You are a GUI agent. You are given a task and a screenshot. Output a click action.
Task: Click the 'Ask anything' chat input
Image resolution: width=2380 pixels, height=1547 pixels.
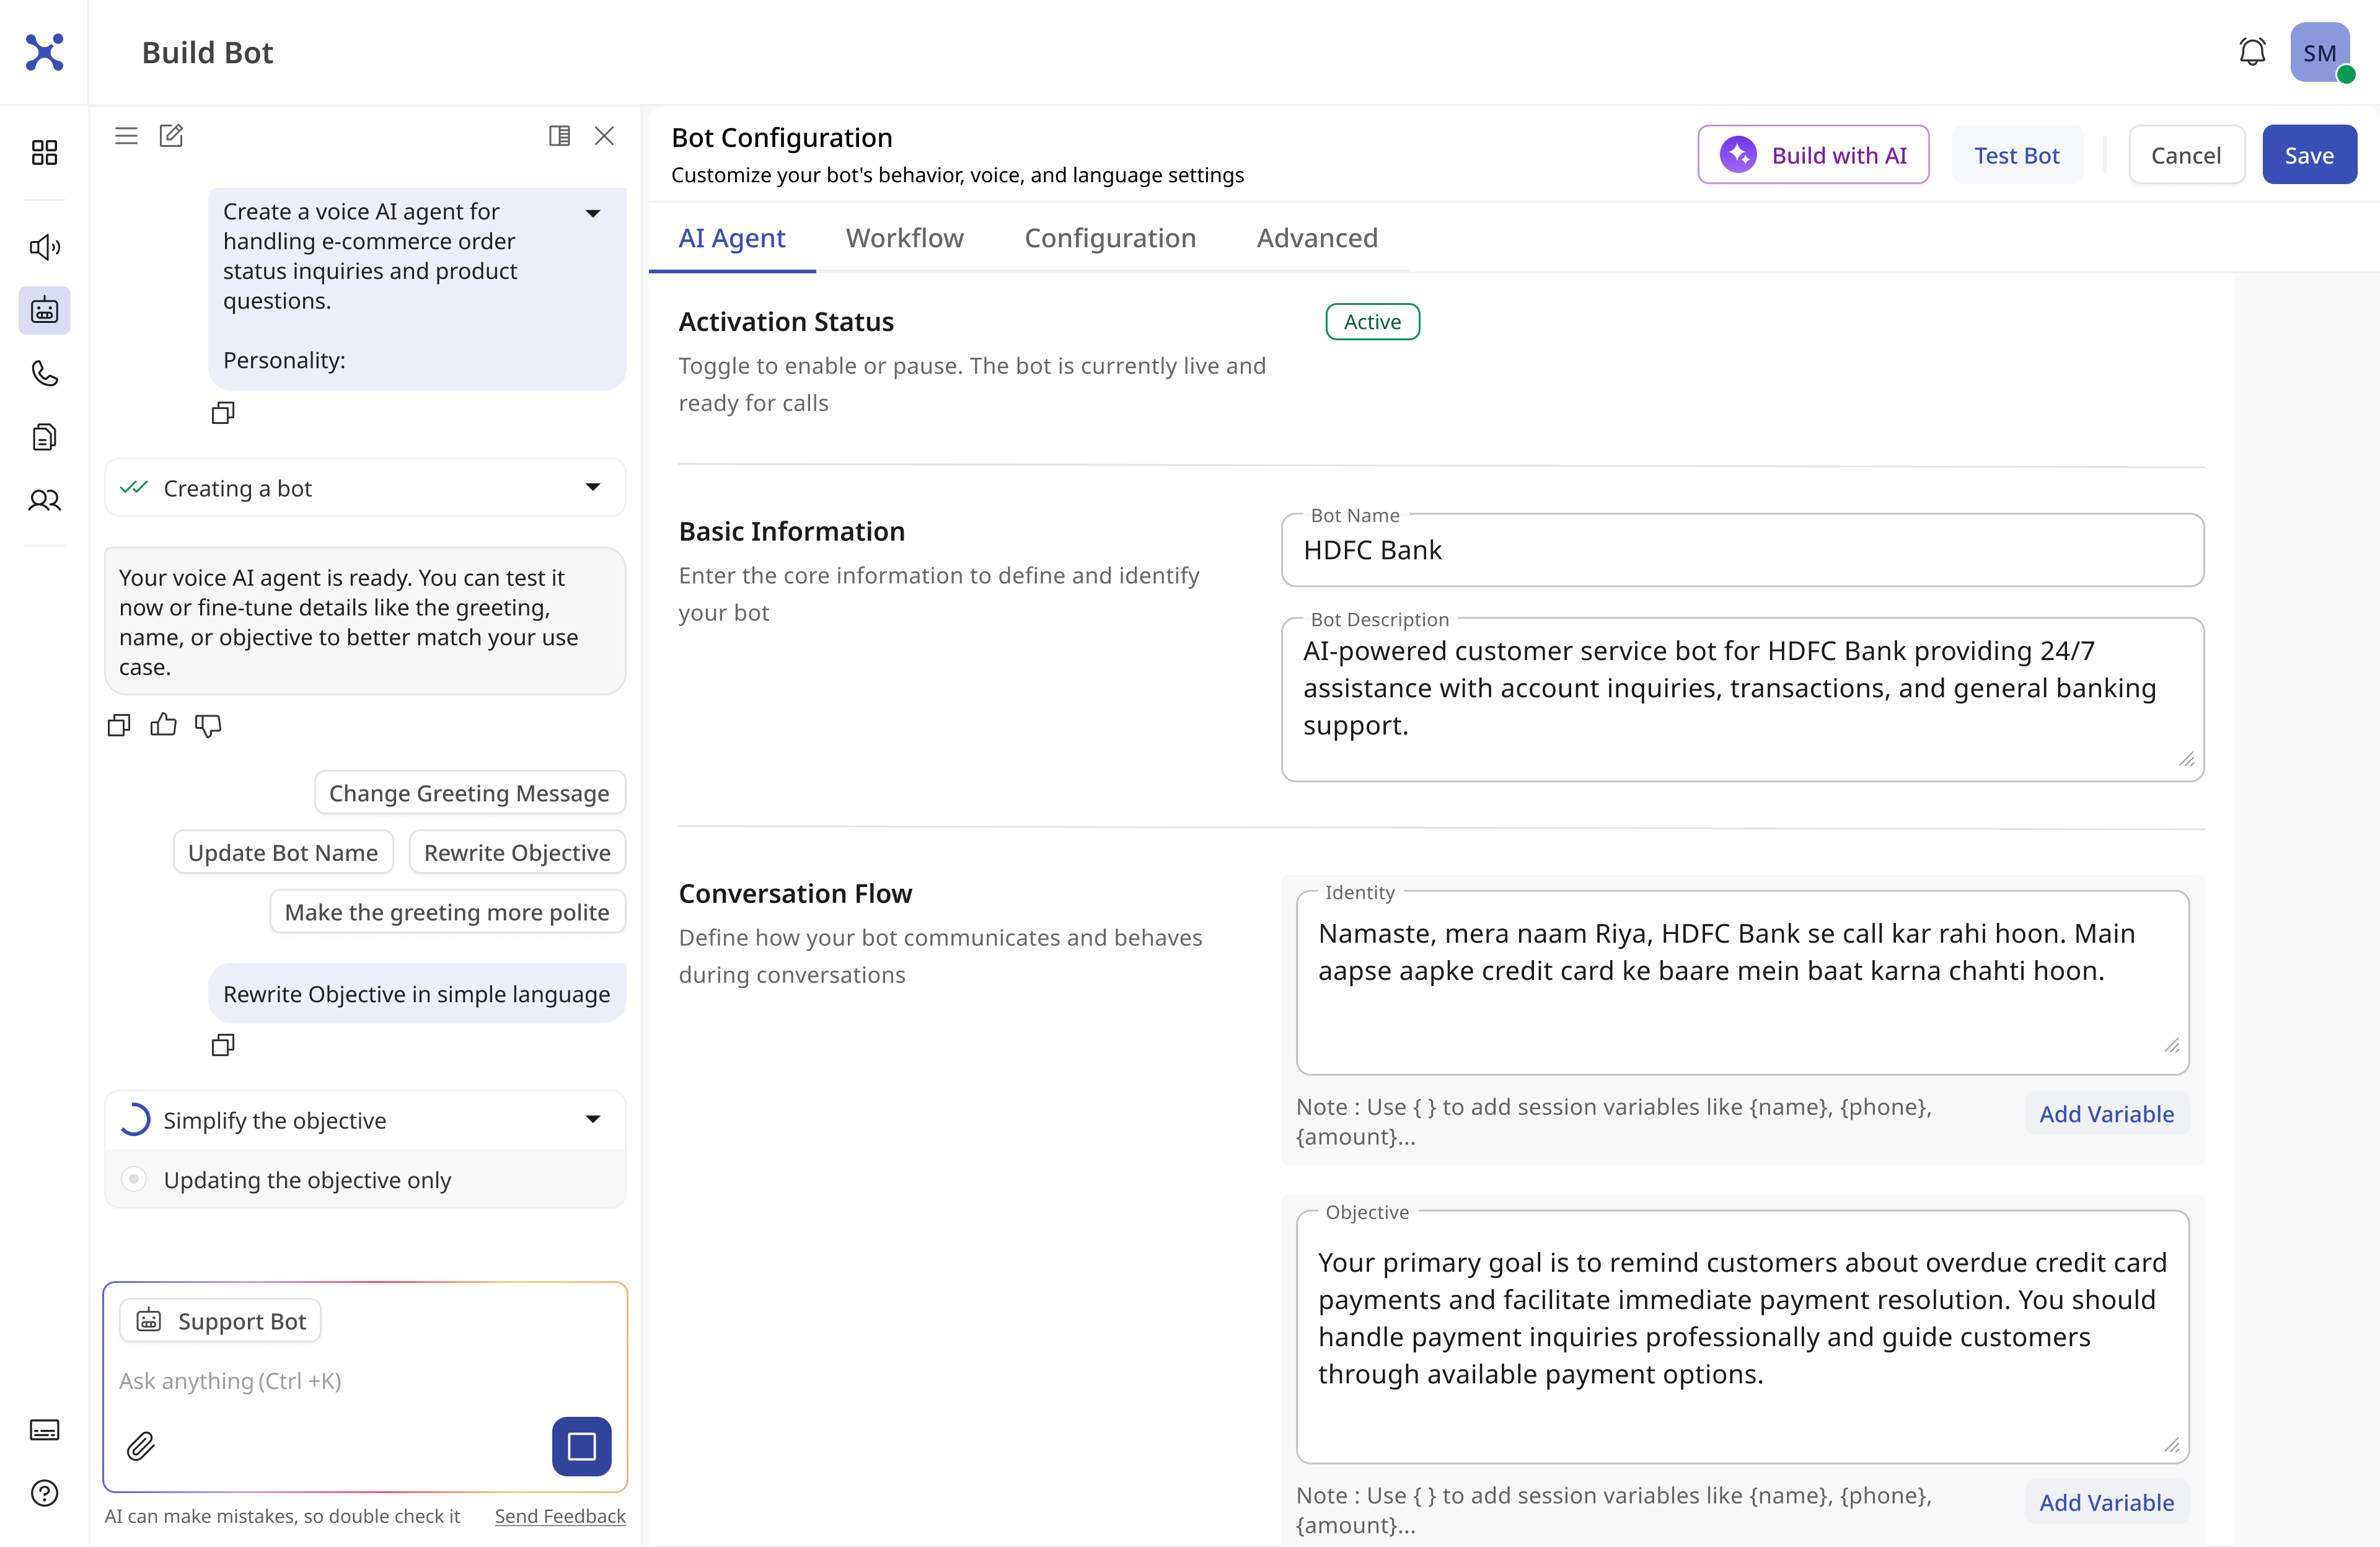pyautogui.click(x=365, y=1381)
